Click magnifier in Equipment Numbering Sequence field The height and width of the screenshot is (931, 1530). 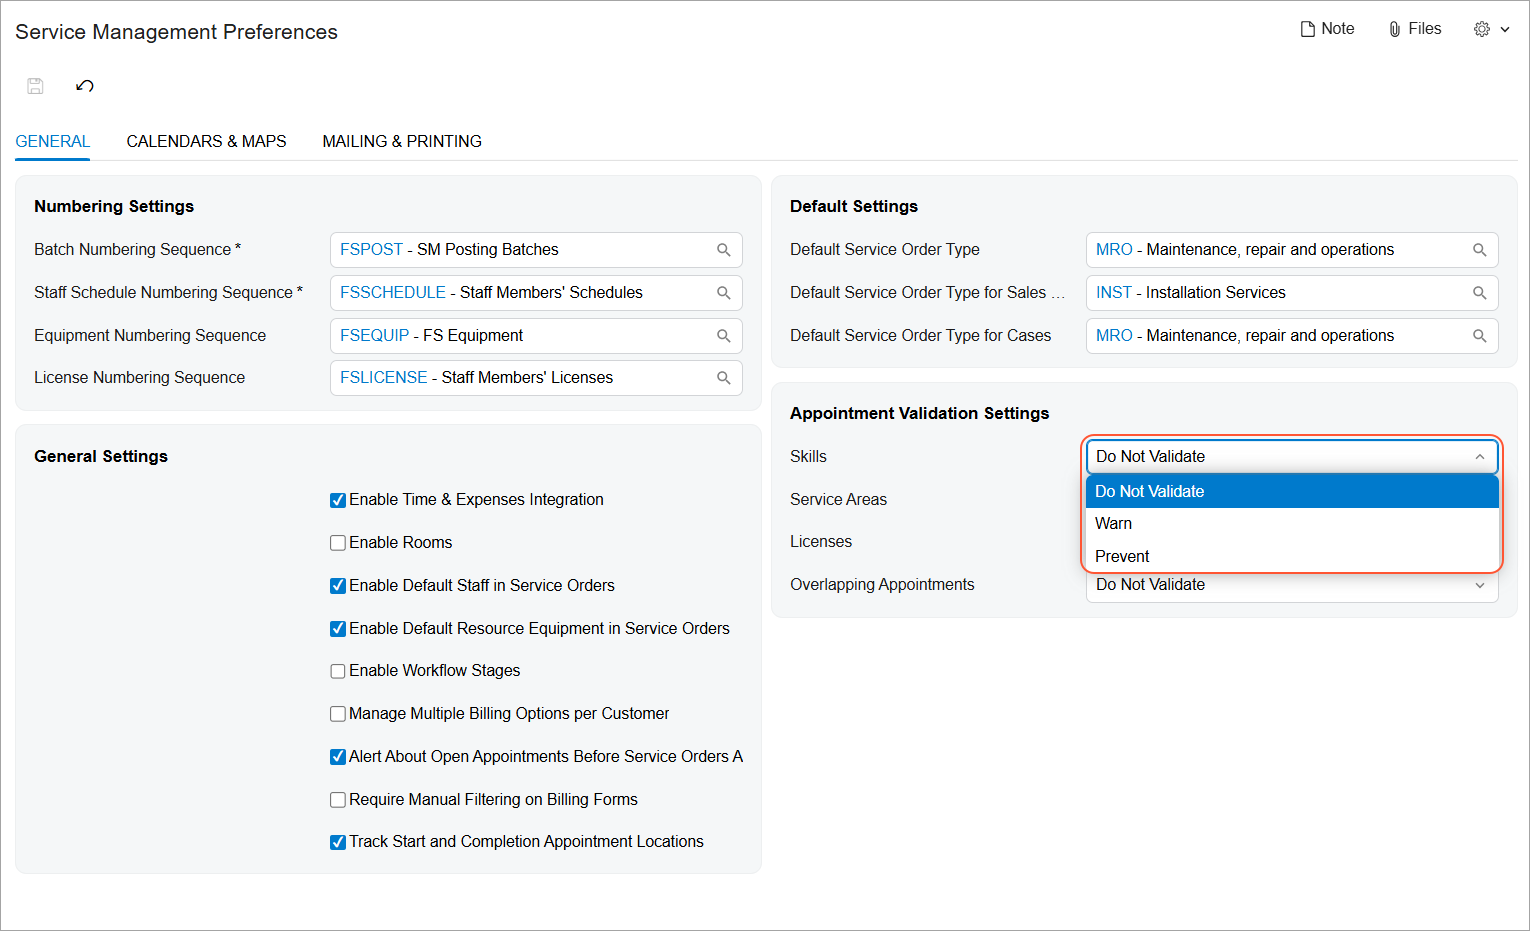pyautogui.click(x=723, y=336)
